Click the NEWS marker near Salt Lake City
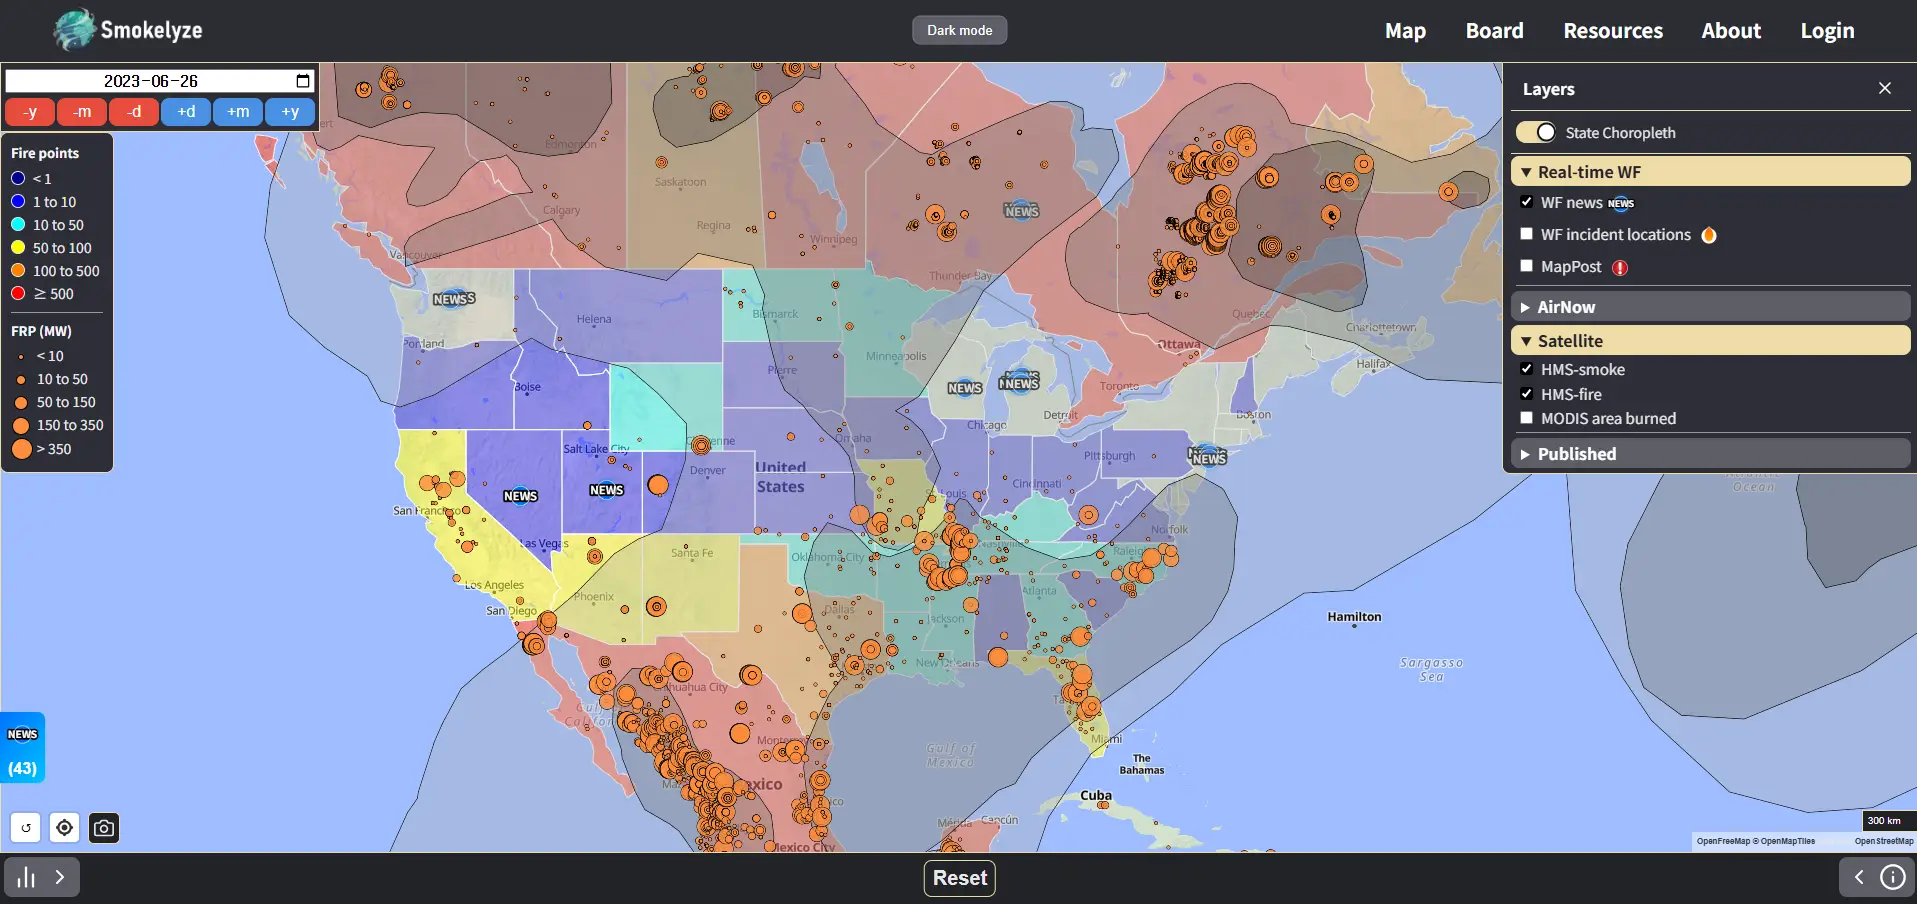Screen dimensions: 1917x904 point(606,490)
